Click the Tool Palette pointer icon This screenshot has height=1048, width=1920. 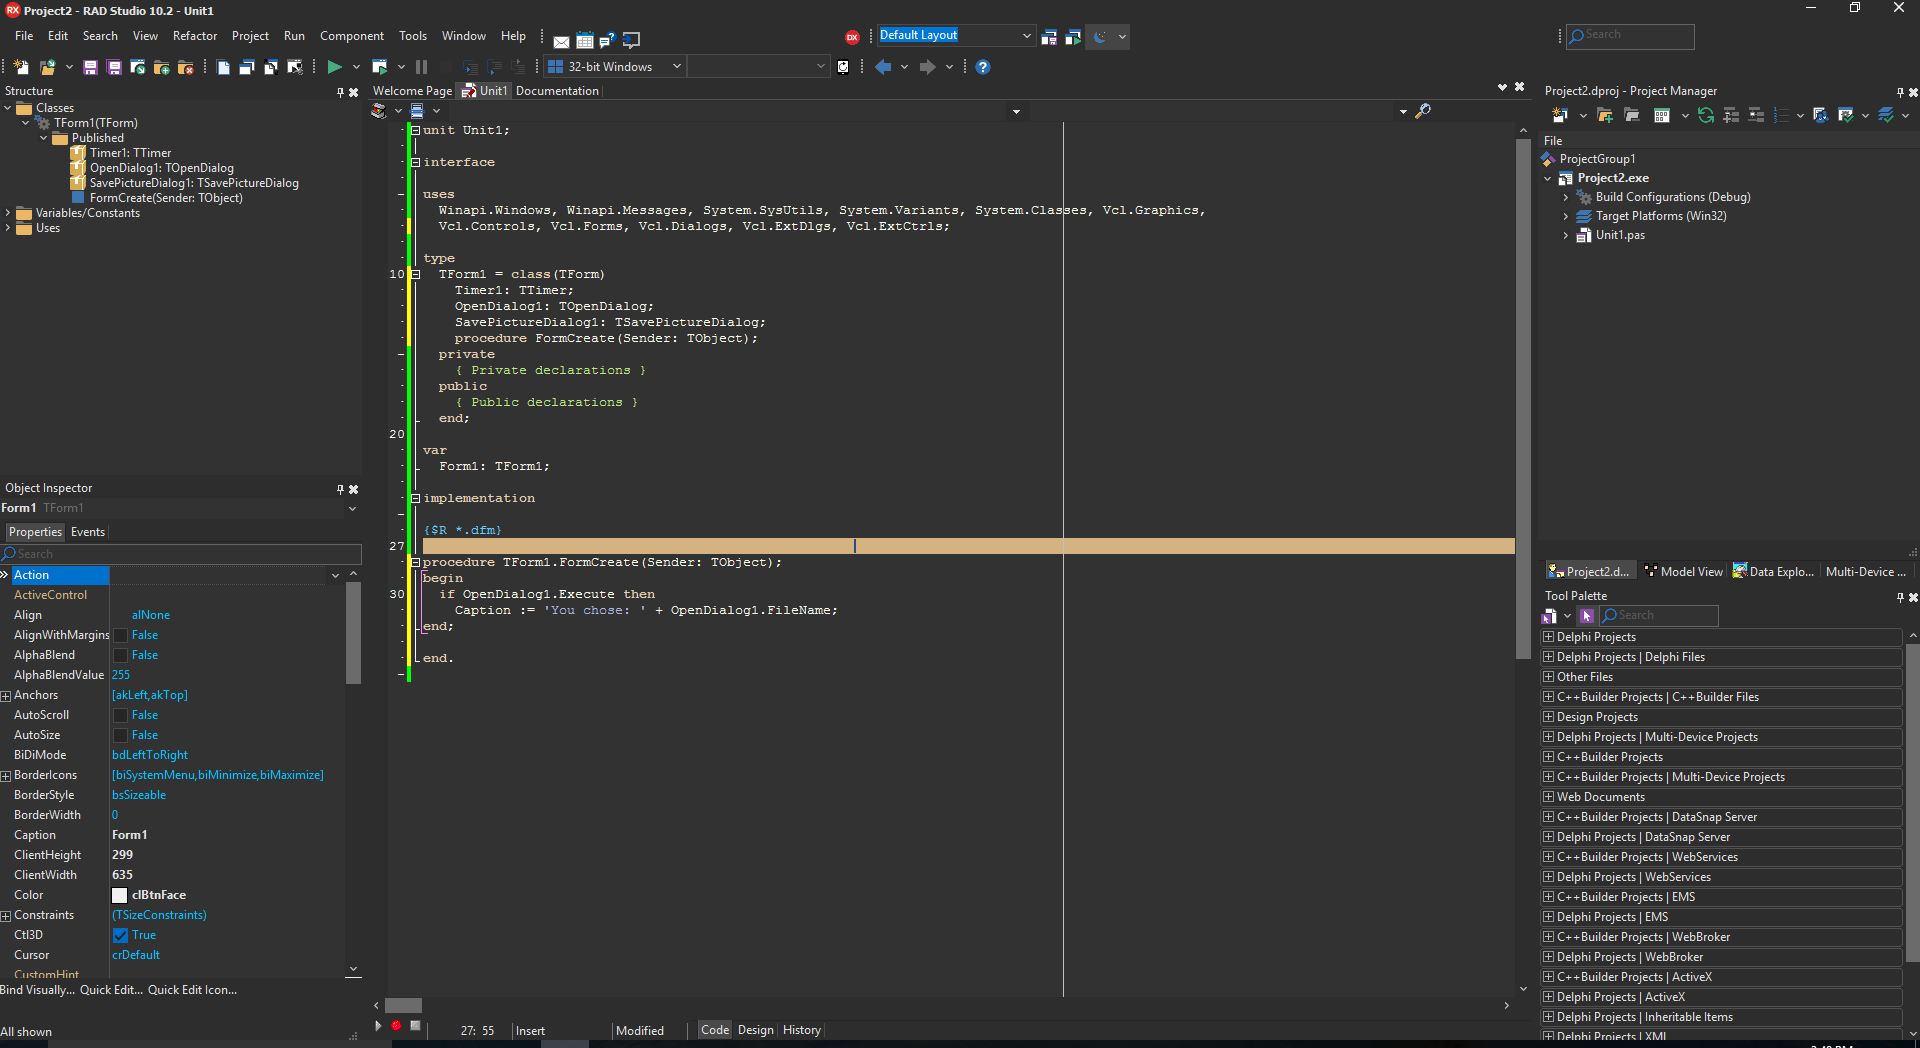coord(1587,616)
